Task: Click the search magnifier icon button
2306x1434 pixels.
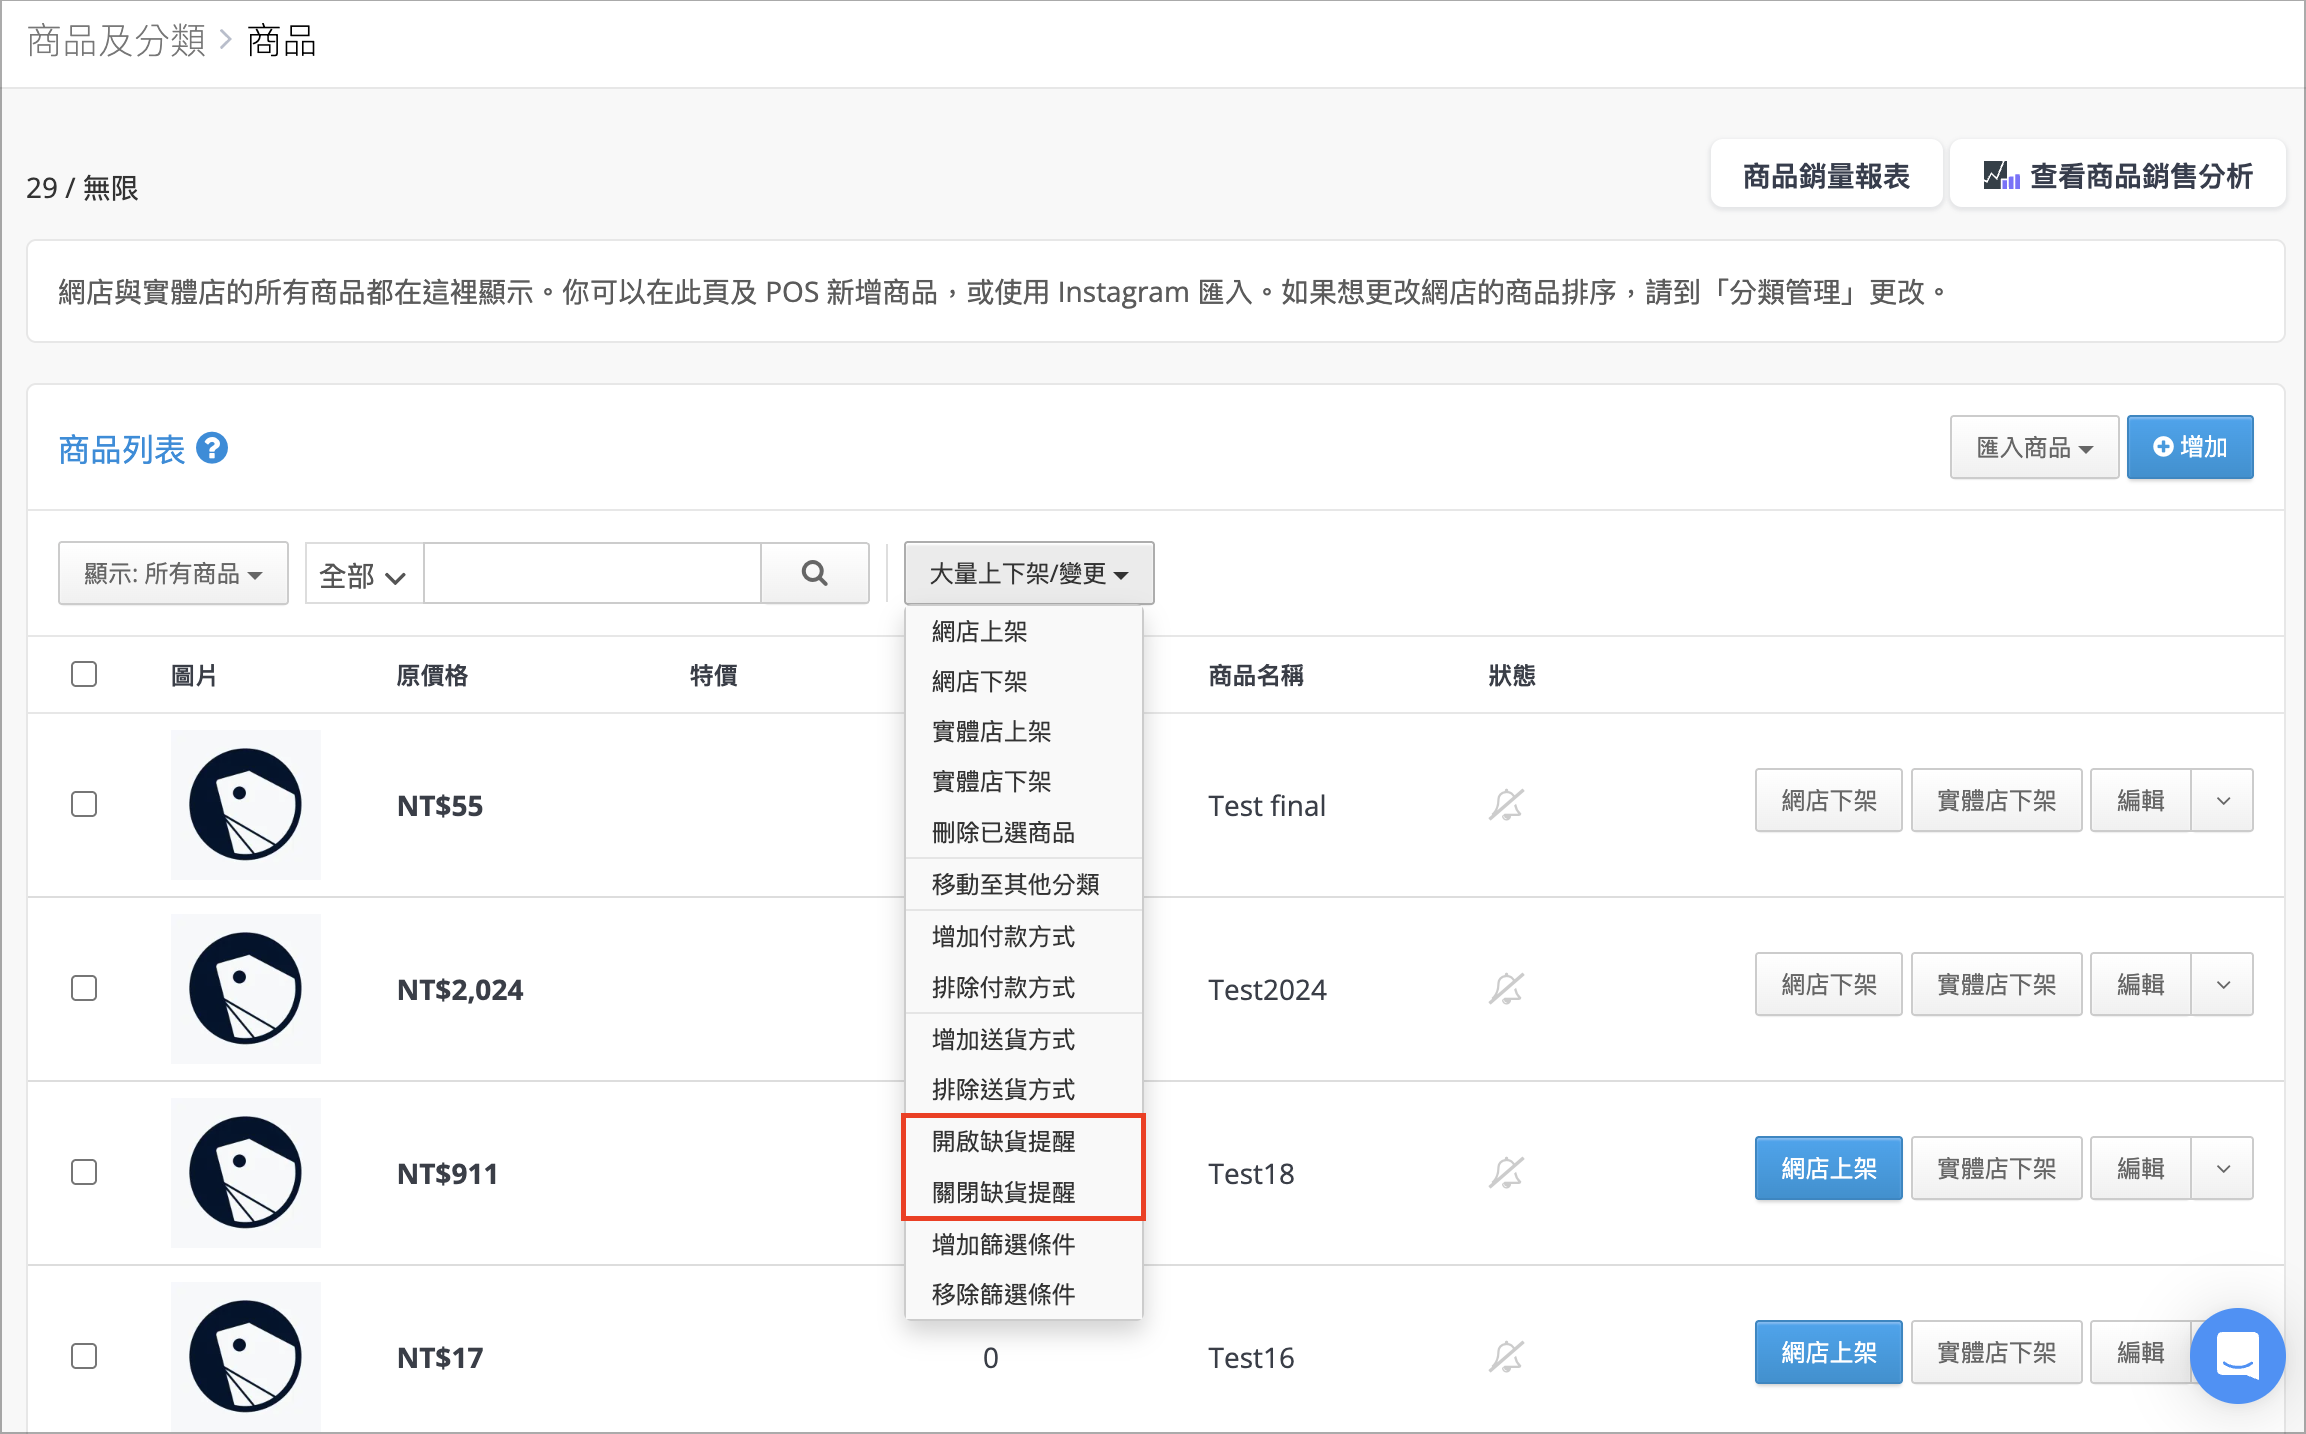Action: point(815,573)
